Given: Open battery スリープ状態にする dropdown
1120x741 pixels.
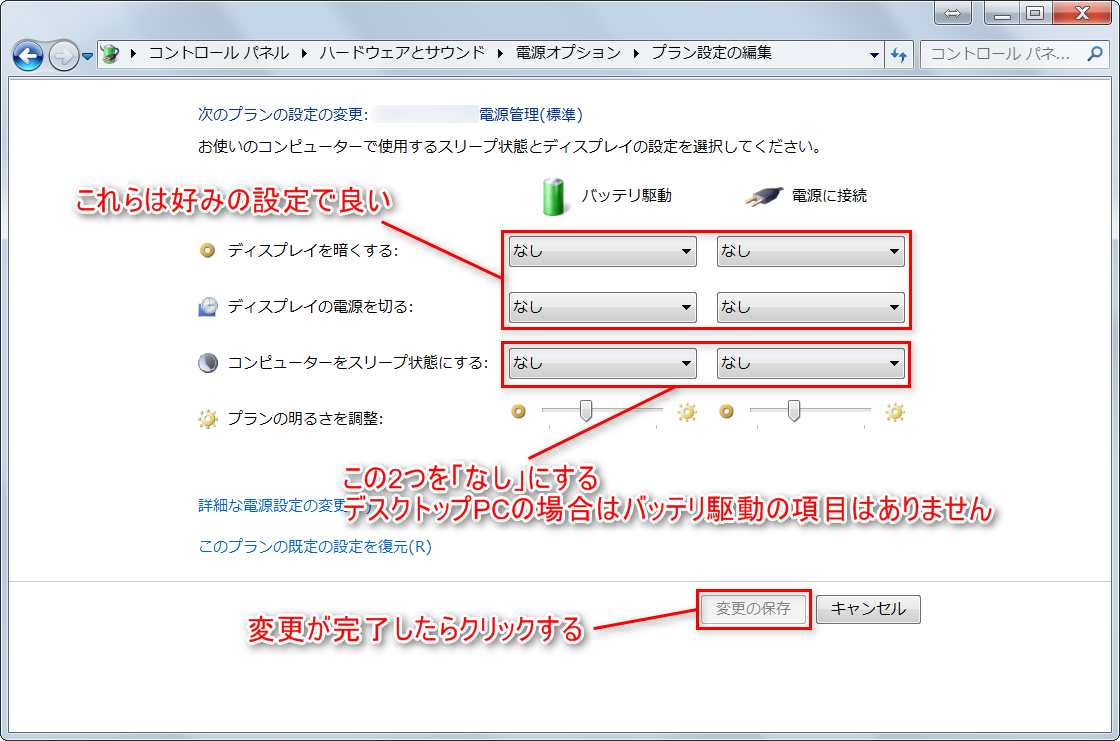Looking at the screenshot, I should pos(602,363).
